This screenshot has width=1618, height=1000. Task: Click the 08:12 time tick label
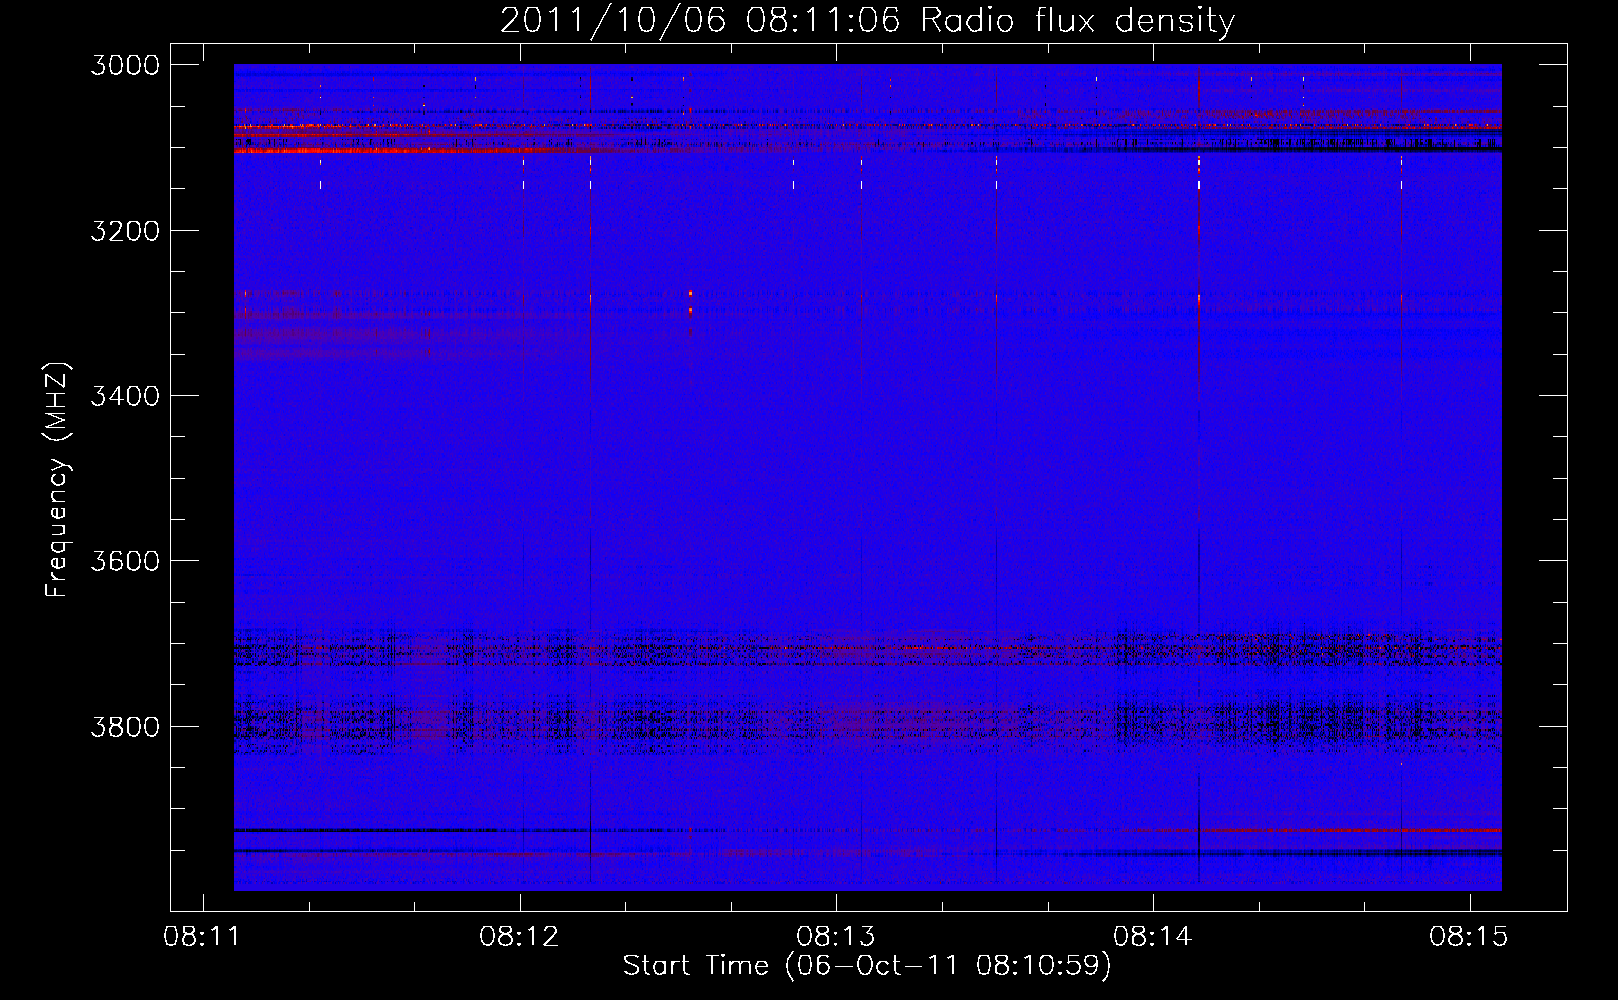(x=519, y=937)
